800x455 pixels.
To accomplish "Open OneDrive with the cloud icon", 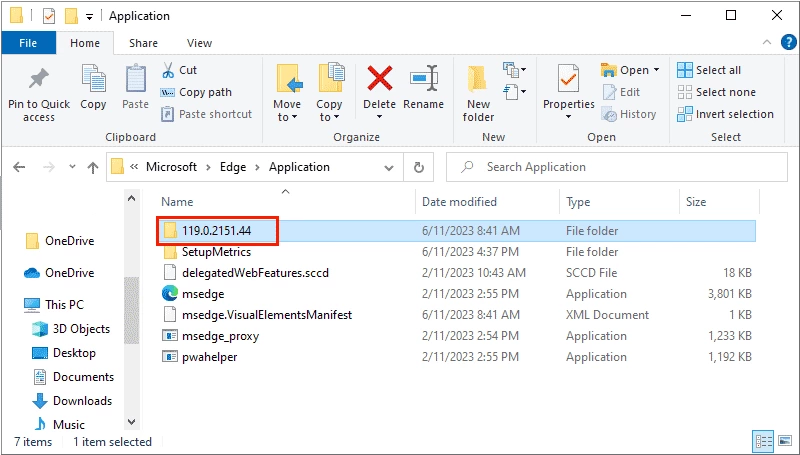I will [x=60, y=273].
